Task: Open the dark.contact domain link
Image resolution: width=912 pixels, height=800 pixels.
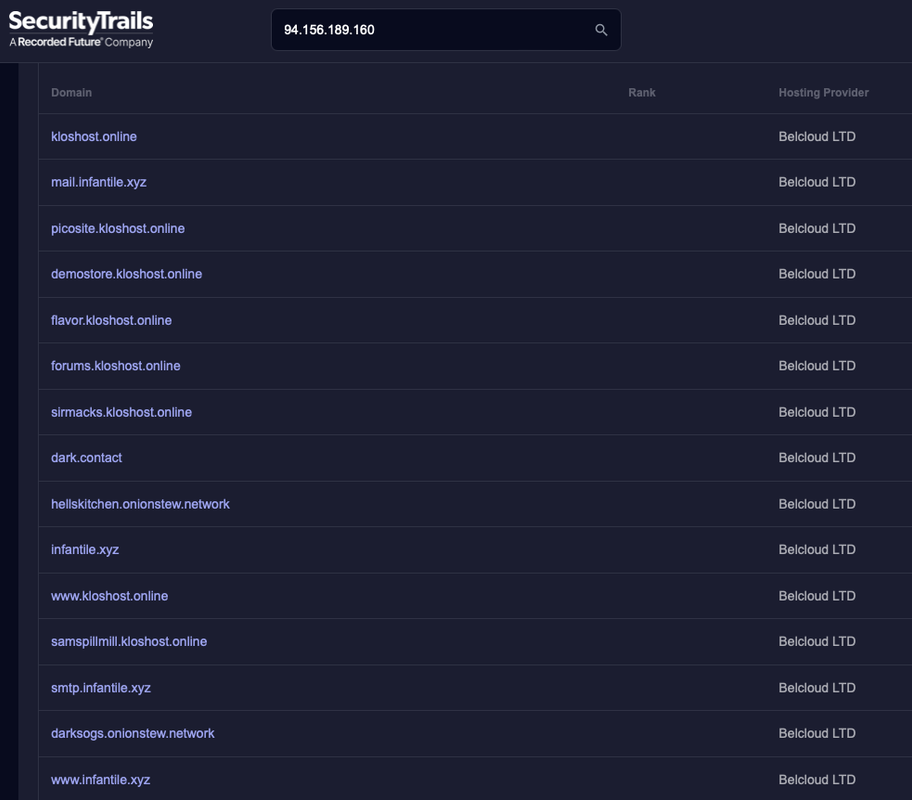Action: [86, 458]
